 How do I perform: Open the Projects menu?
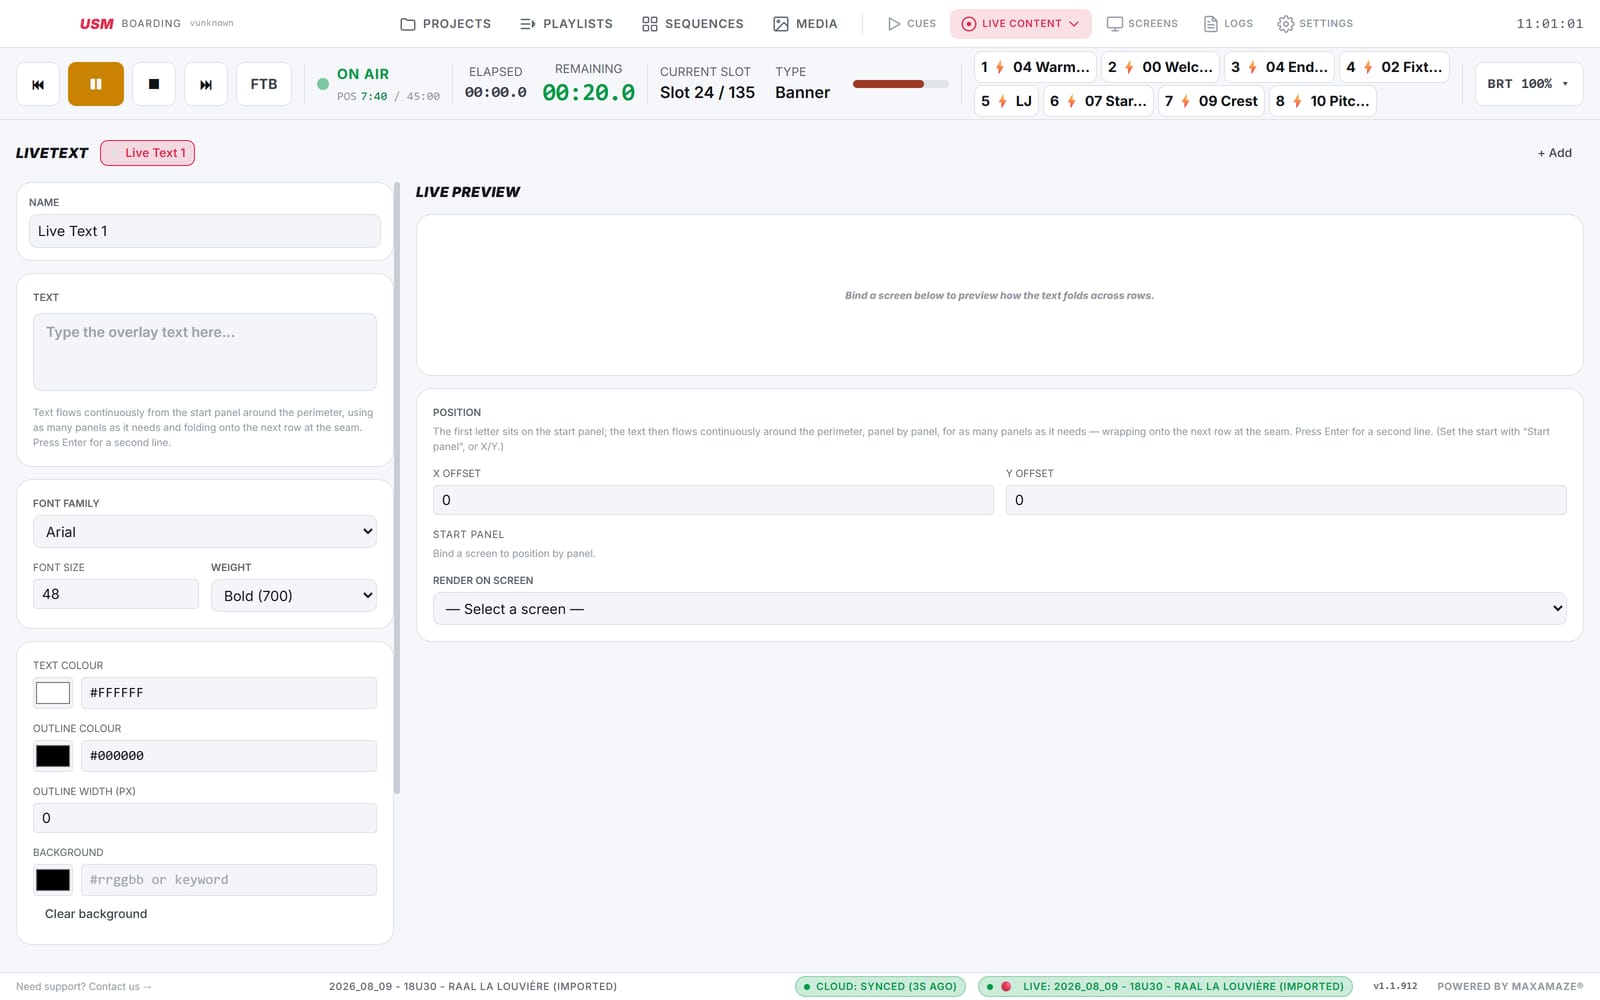(x=445, y=23)
